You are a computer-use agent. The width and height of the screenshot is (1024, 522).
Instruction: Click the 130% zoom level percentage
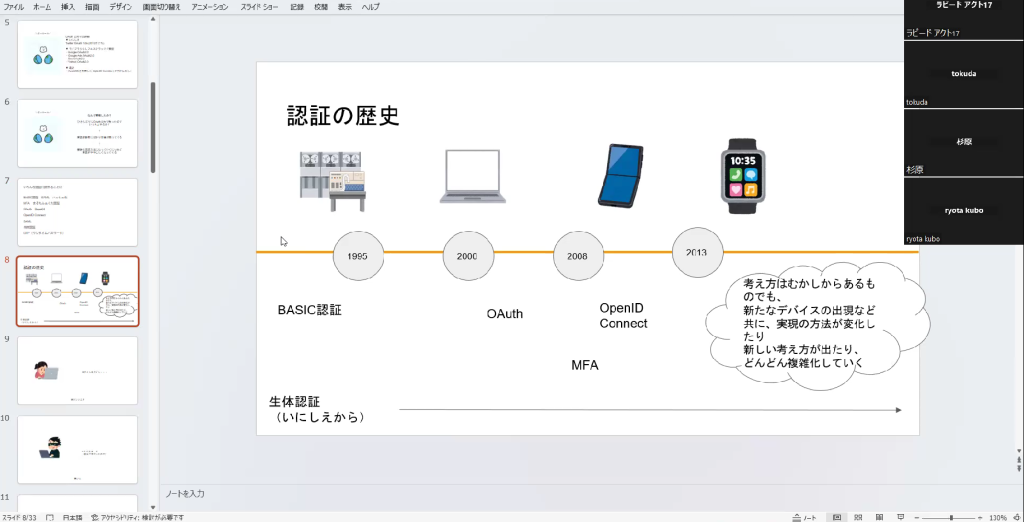[x=997, y=517]
